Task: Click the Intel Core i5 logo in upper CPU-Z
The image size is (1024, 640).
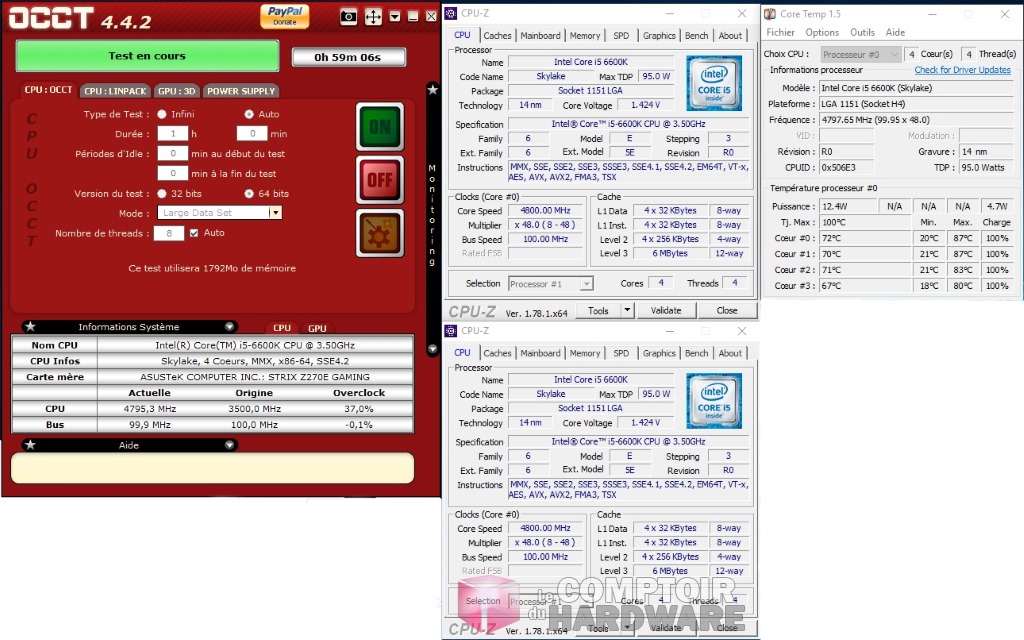Action: [x=714, y=82]
